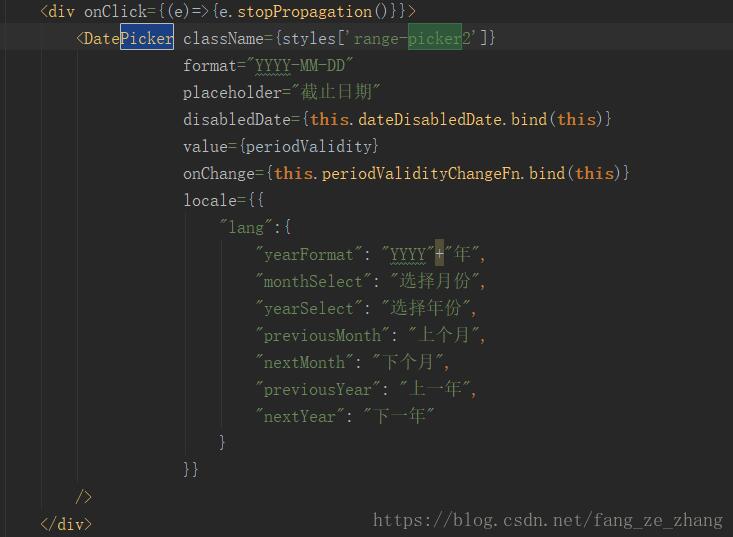Click the "下个月" string
733x537 pixels.
(x=408, y=362)
